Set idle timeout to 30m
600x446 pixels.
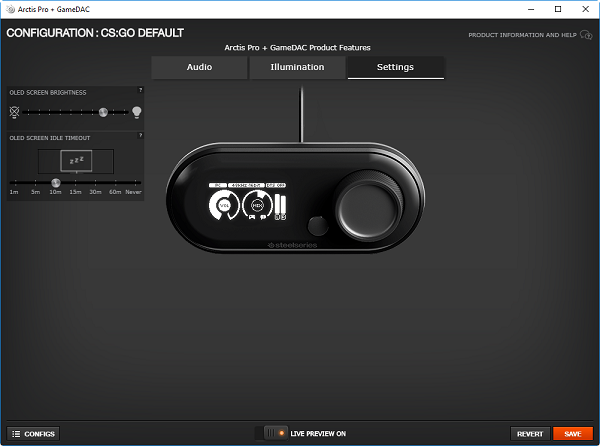[95, 192]
